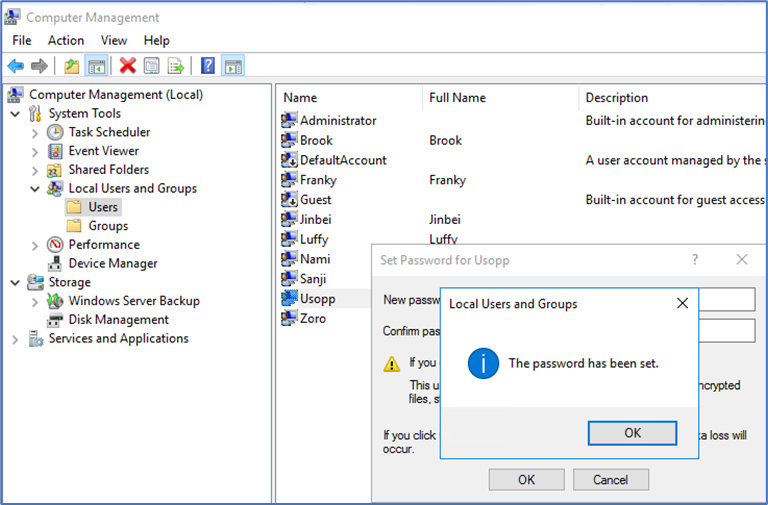Click the Show/Hide Action Pane icon
This screenshot has height=505, width=768.
tap(233, 66)
